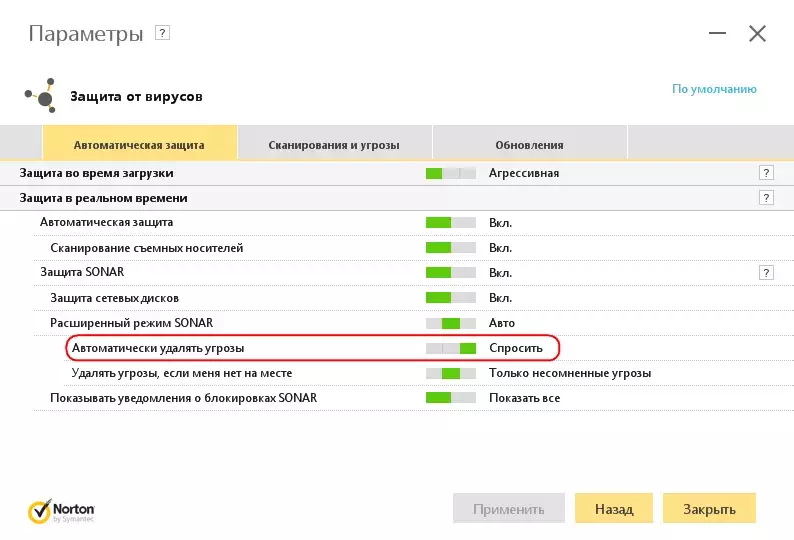Screen dimensions: 794x540
Task: Click the Спросить value text
Action: click(515, 348)
